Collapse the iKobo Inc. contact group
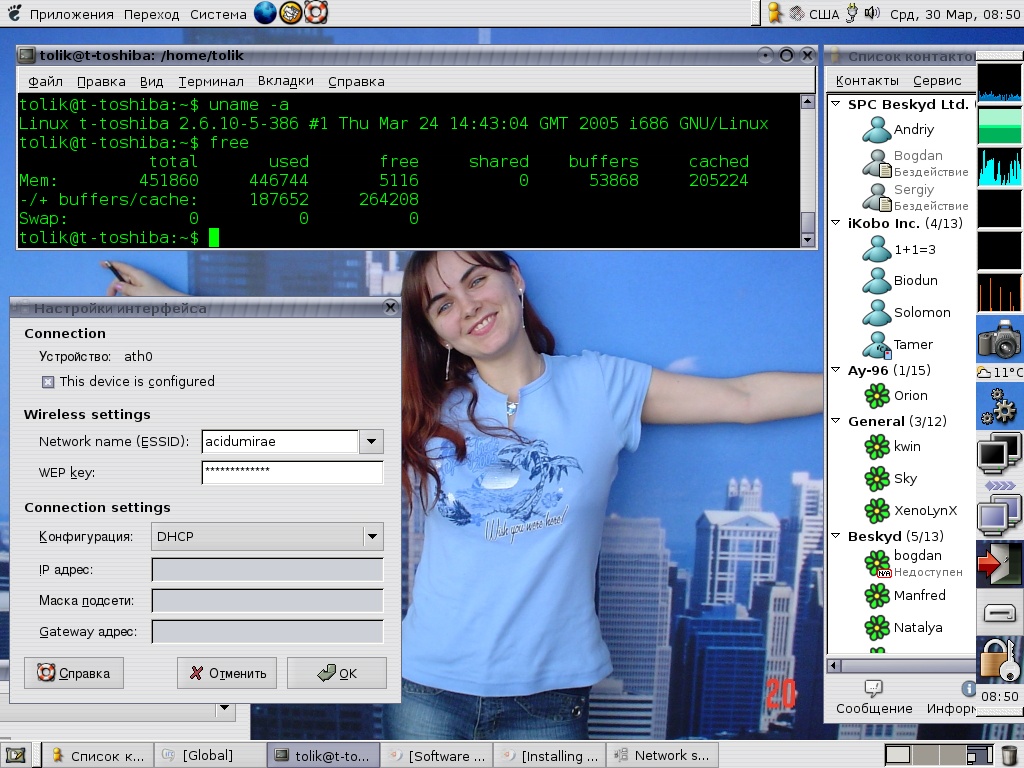Viewport: 1024px width, 768px height. (x=835, y=223)
